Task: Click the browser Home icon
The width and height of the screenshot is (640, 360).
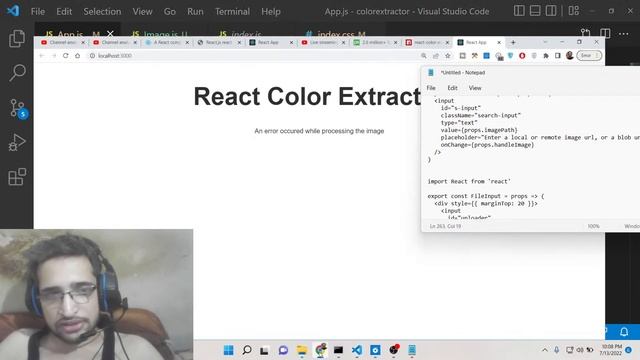Action: [x=78, y=56]
